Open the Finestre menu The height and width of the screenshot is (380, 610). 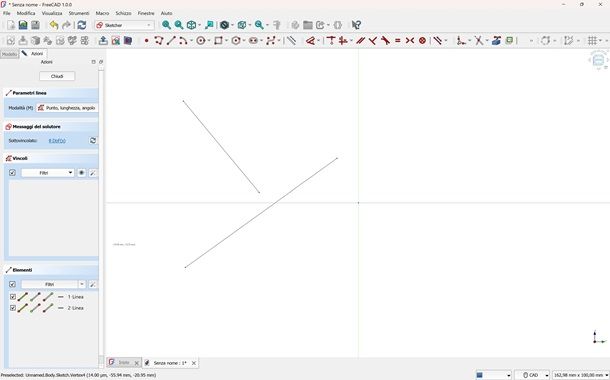click(146, 13)
